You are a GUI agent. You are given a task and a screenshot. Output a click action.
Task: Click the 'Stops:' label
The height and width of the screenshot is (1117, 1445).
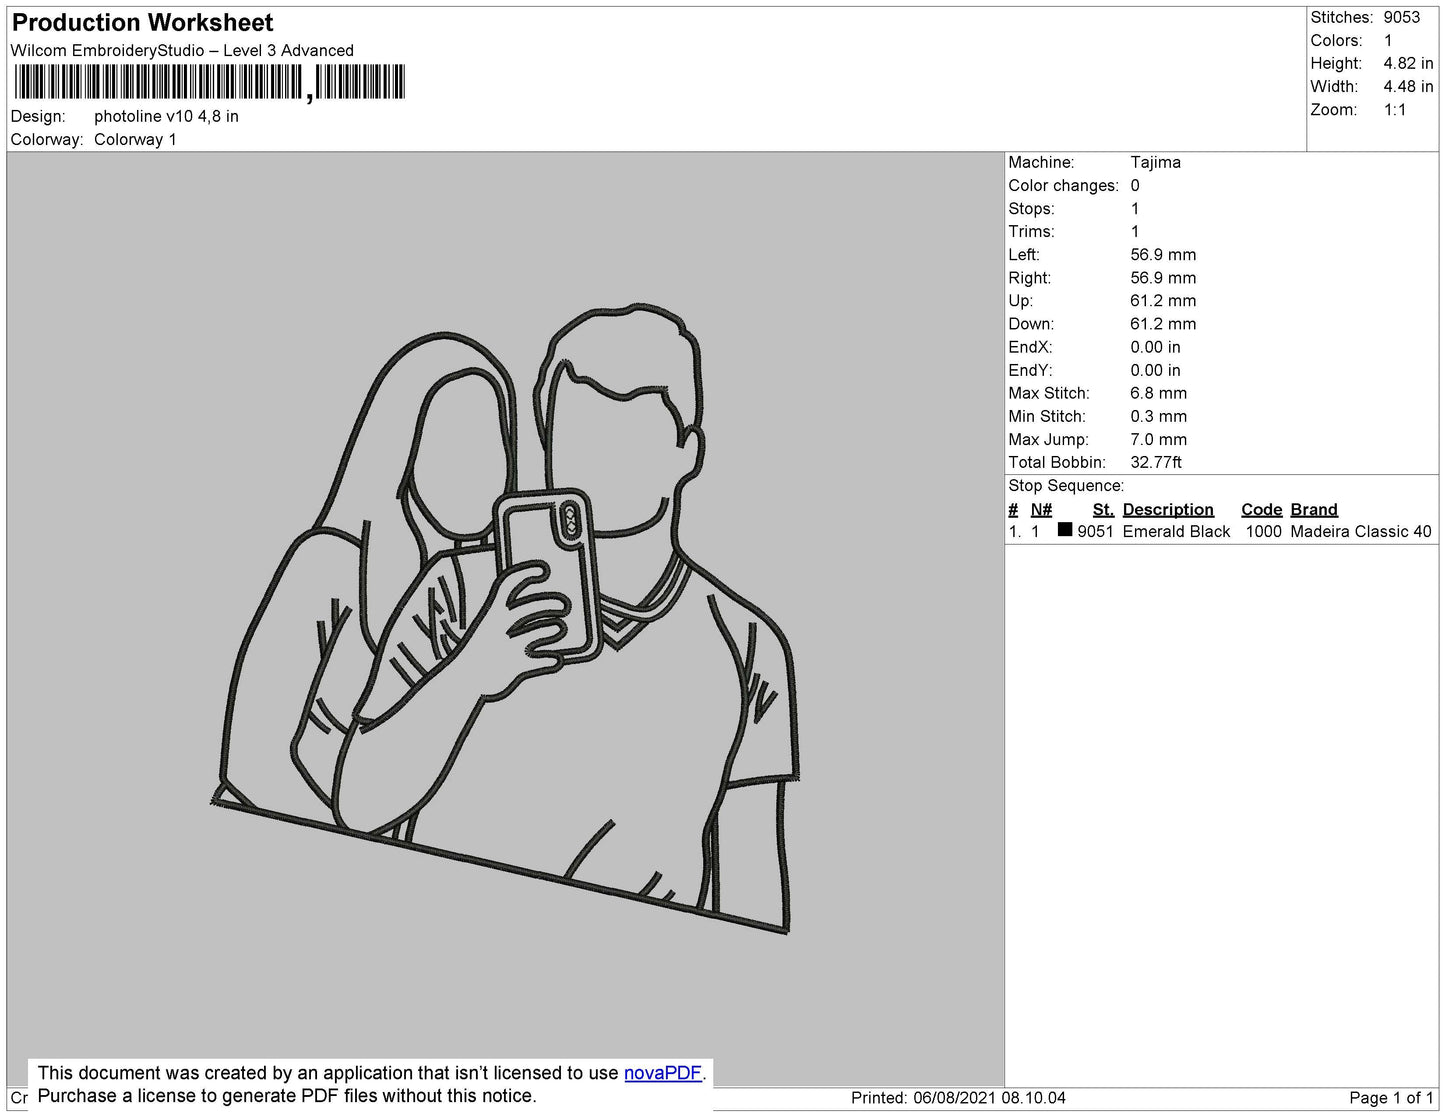tap(1031, 208)
